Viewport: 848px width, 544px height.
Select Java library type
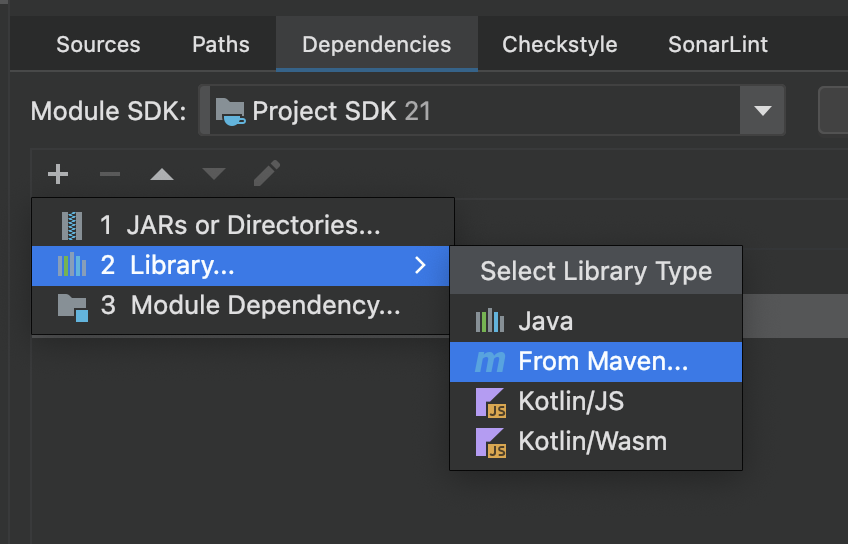[x=545, y=321]
